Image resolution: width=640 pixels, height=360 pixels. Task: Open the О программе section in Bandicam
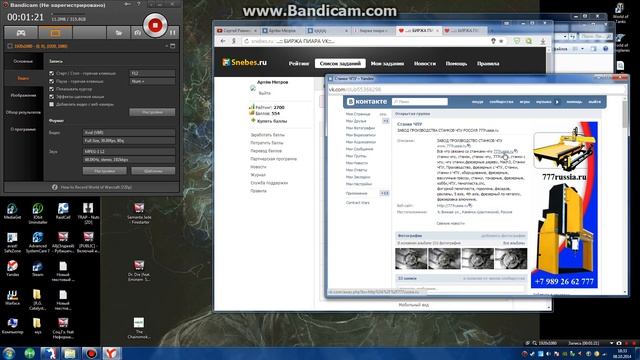(x=23, y=129)
